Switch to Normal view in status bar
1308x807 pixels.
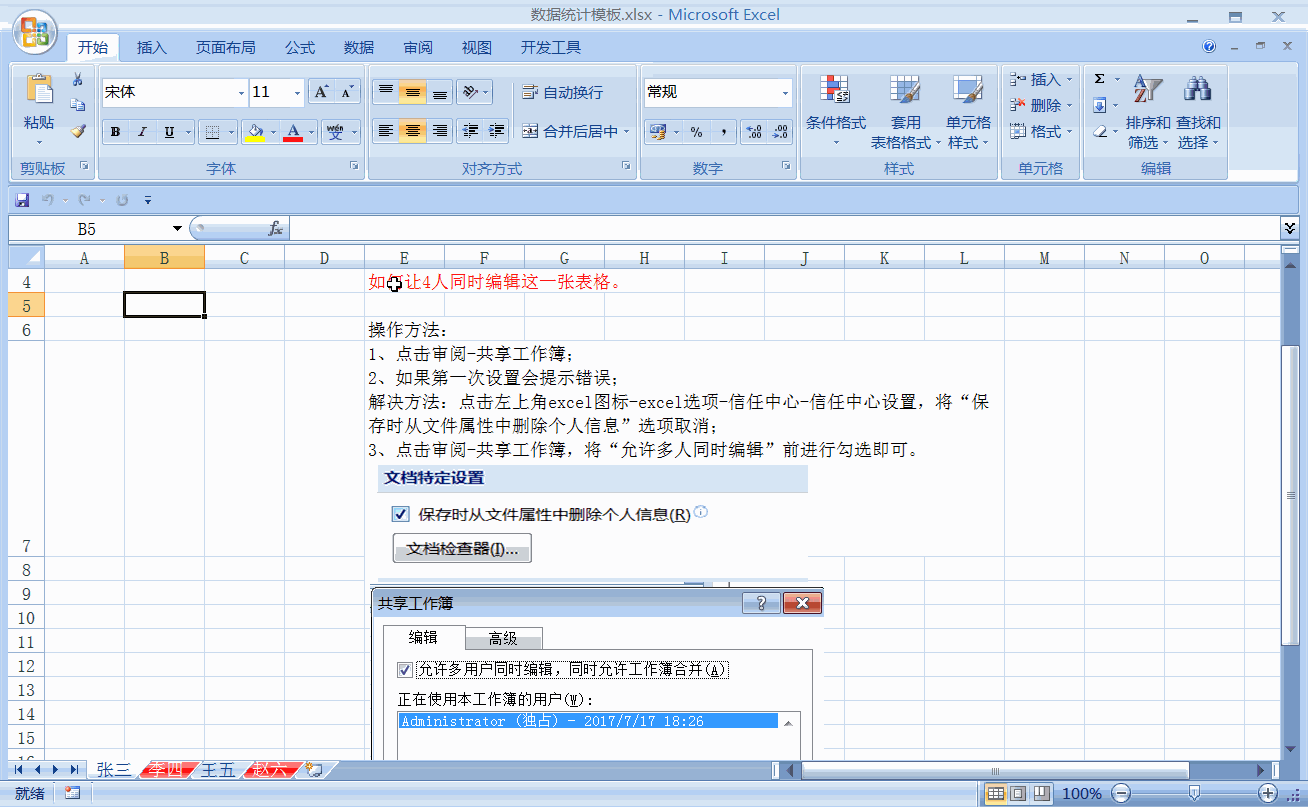pos(995,793)
